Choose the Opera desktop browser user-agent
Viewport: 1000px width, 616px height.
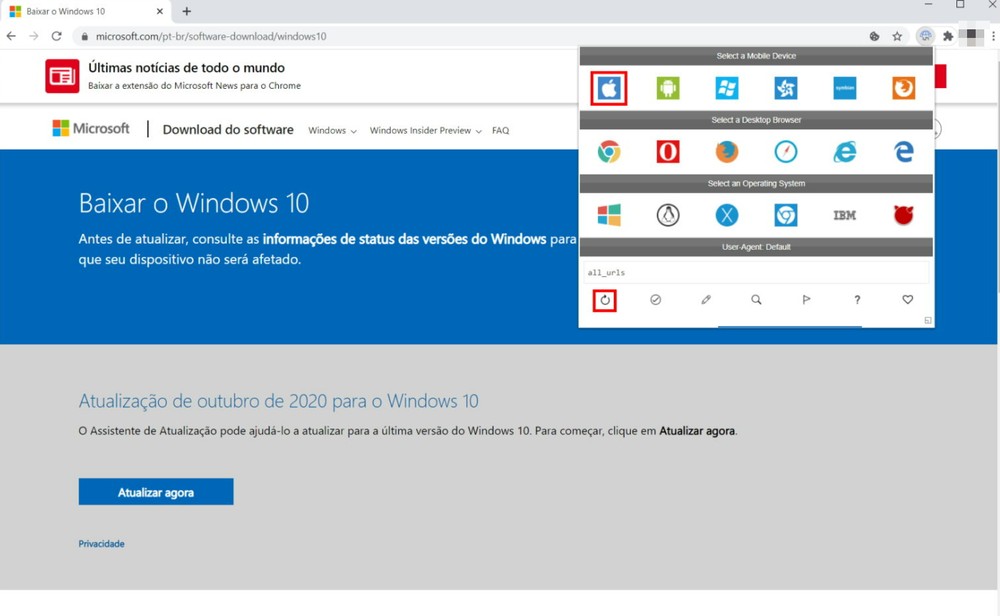point(667,151)
